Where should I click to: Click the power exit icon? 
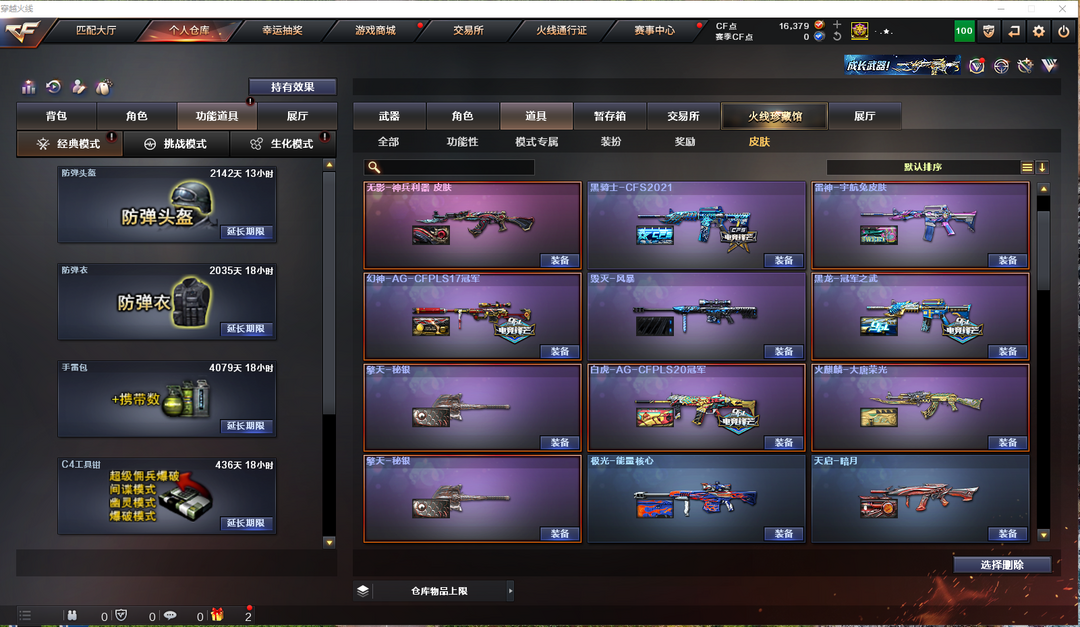[x=1063, y=31]
